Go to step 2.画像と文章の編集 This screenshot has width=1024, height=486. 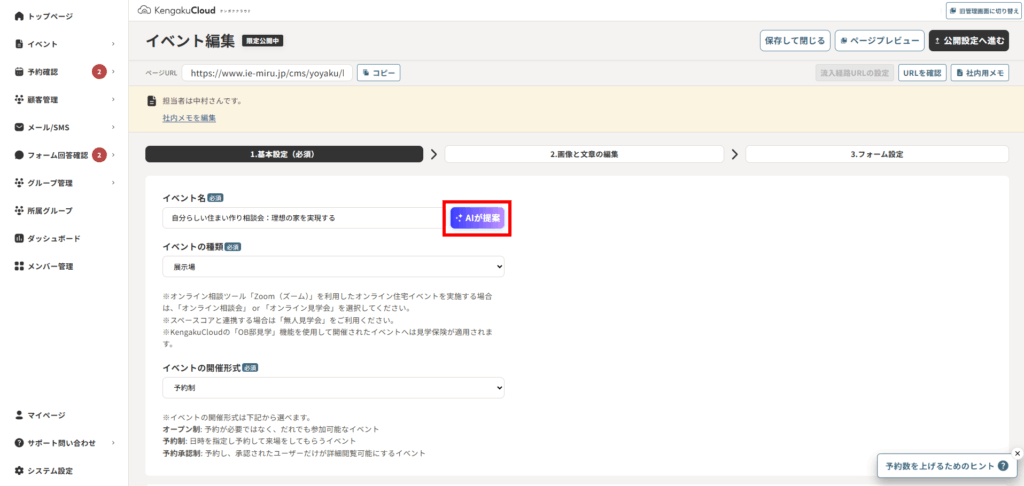[583, 155]
